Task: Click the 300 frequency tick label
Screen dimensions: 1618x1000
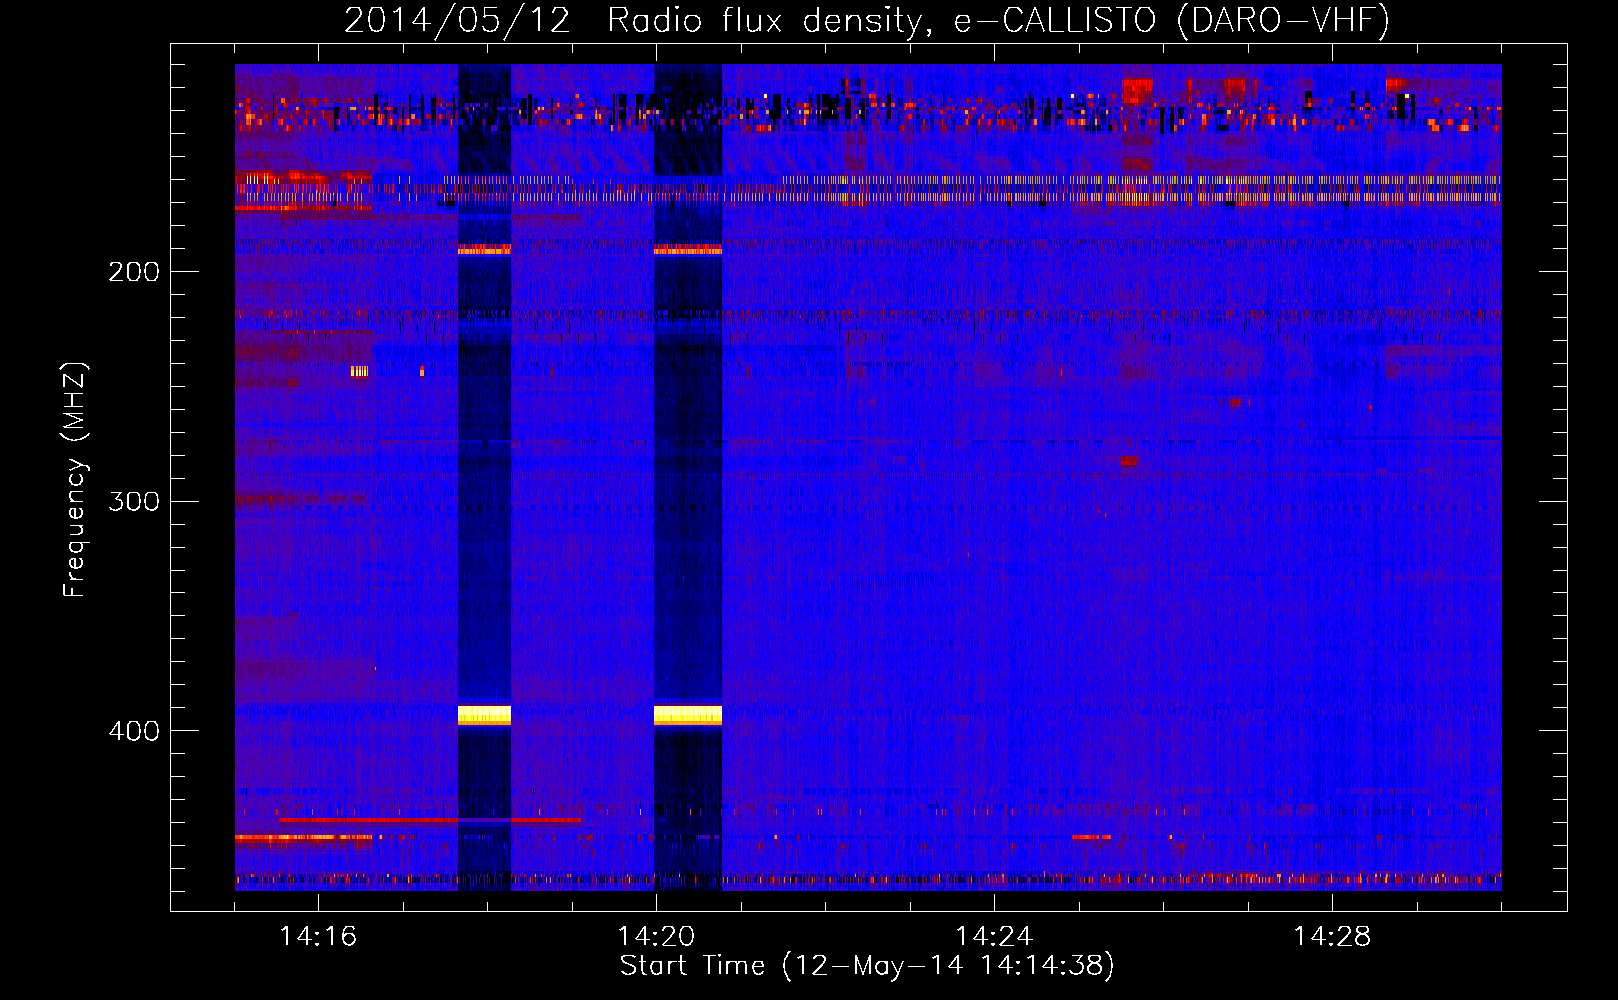Action: pos(134,501)
